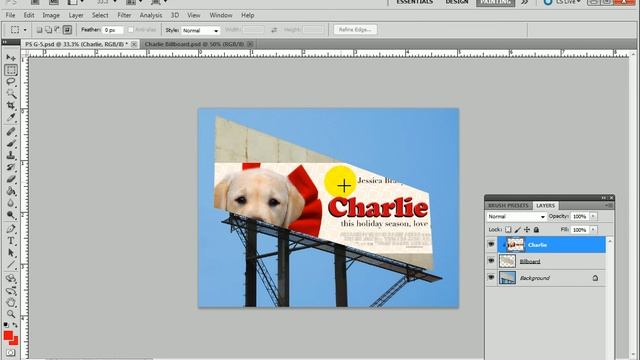
Task: Toggle lock all
Action: pyautogui.click(x=536, y=230)
